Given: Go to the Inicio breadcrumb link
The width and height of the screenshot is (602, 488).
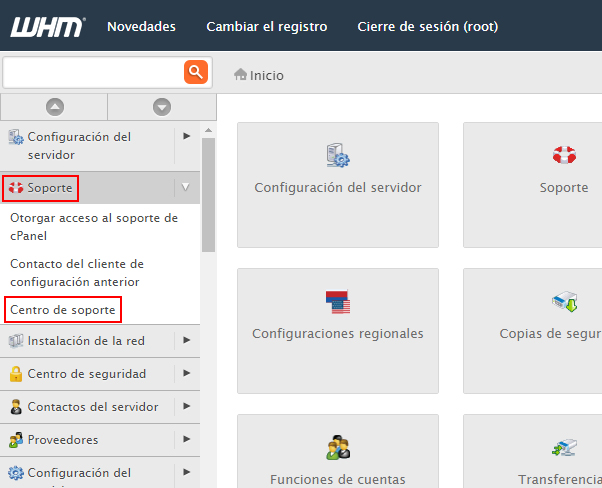Looking at the screenshot, I should (267, 76).
